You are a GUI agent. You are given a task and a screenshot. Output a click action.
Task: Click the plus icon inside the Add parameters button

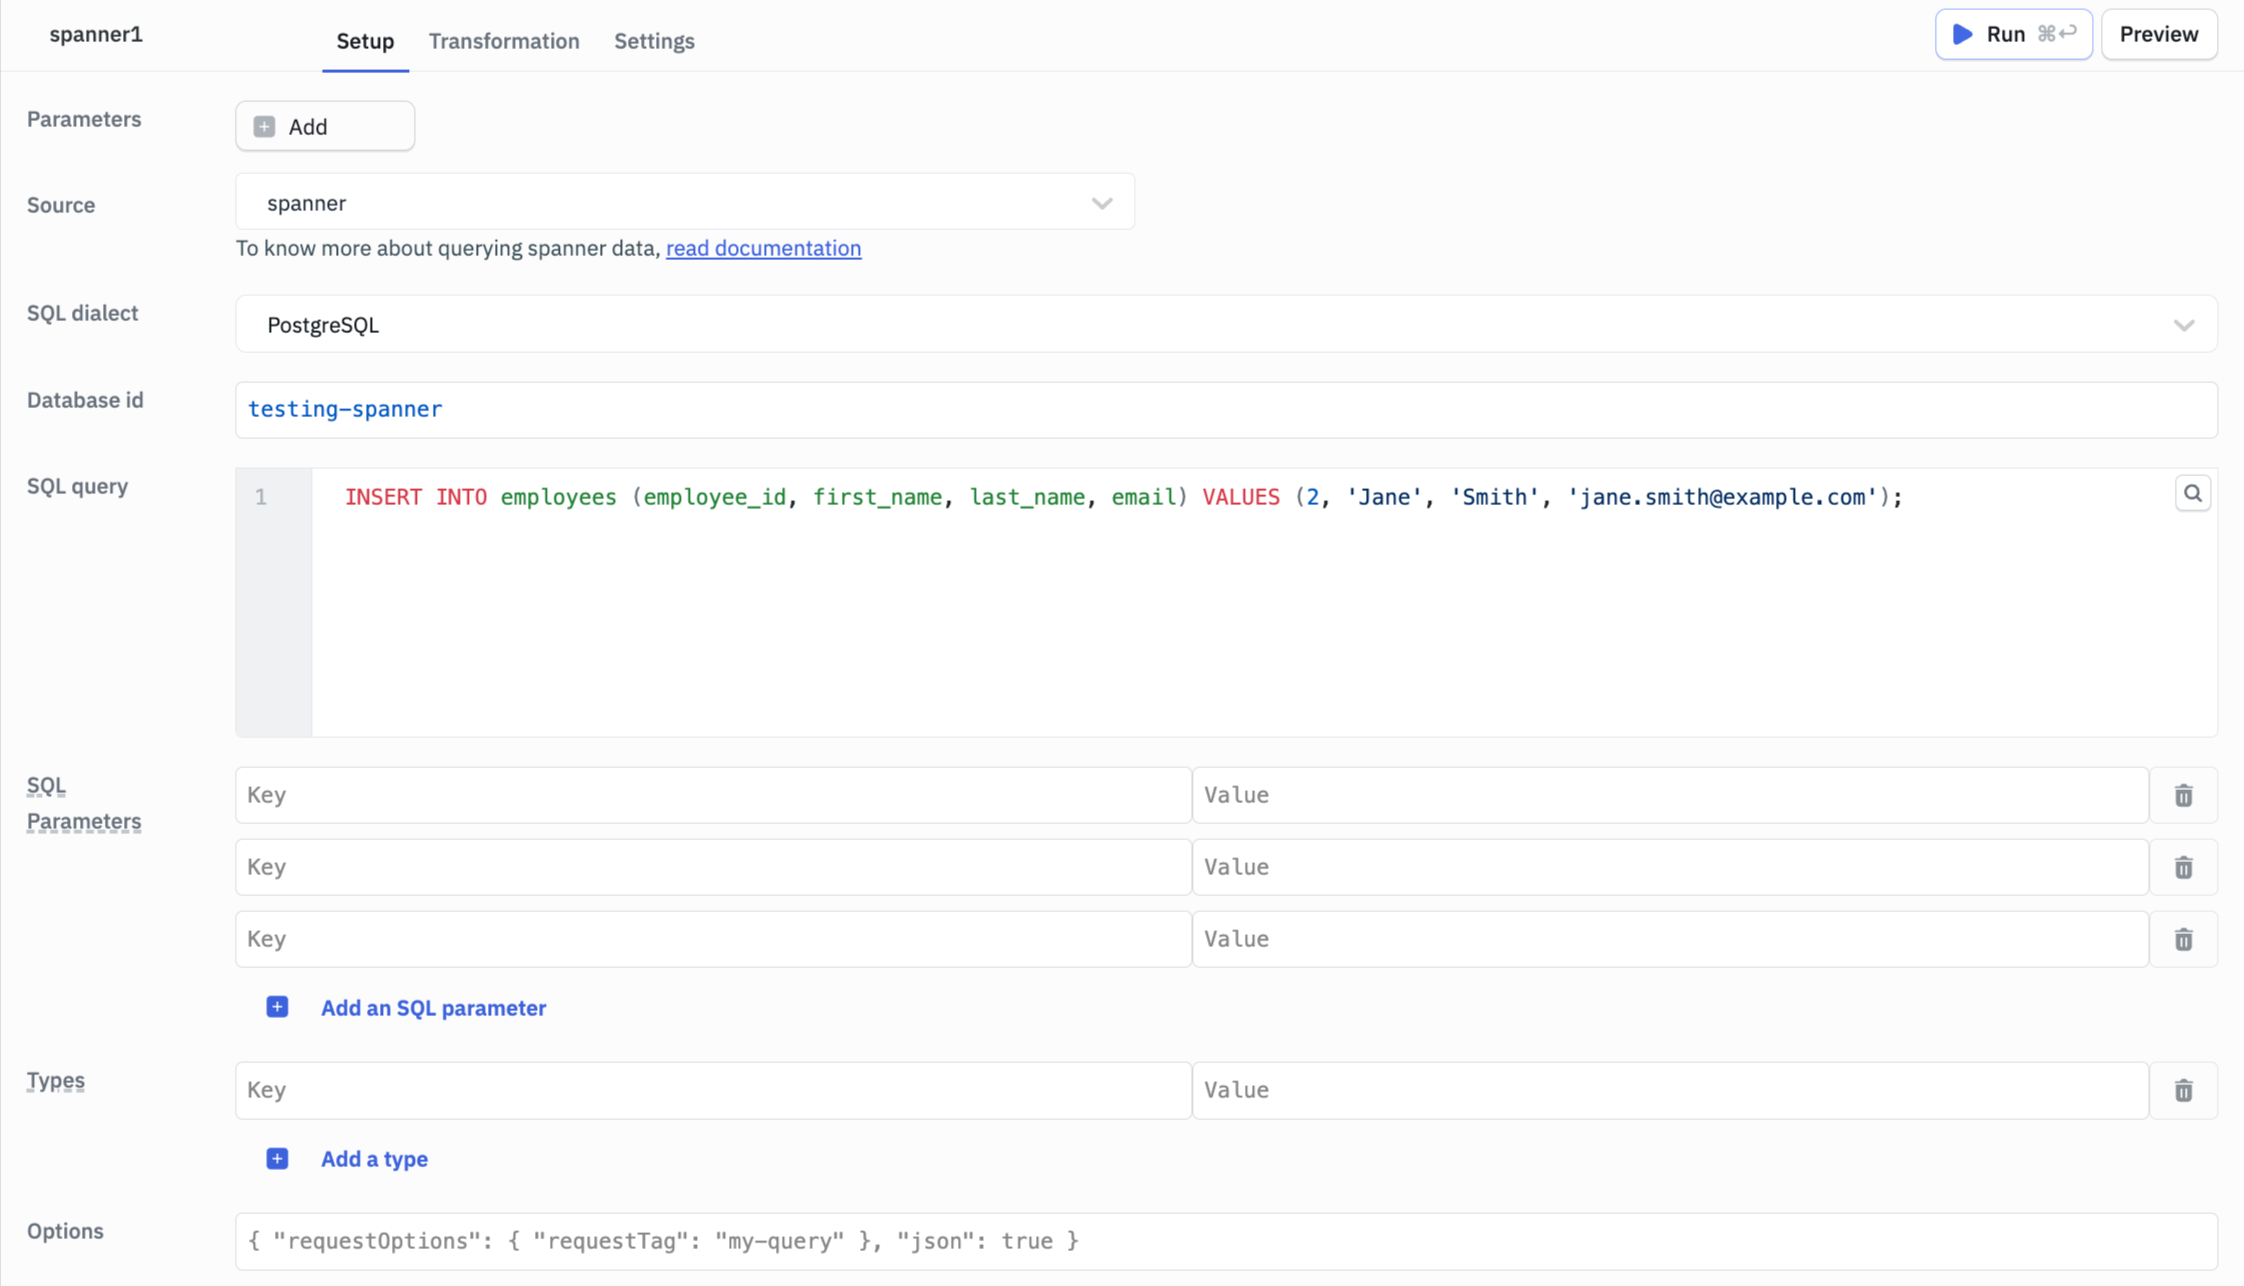pyautogui.click(x=263, y=126)
